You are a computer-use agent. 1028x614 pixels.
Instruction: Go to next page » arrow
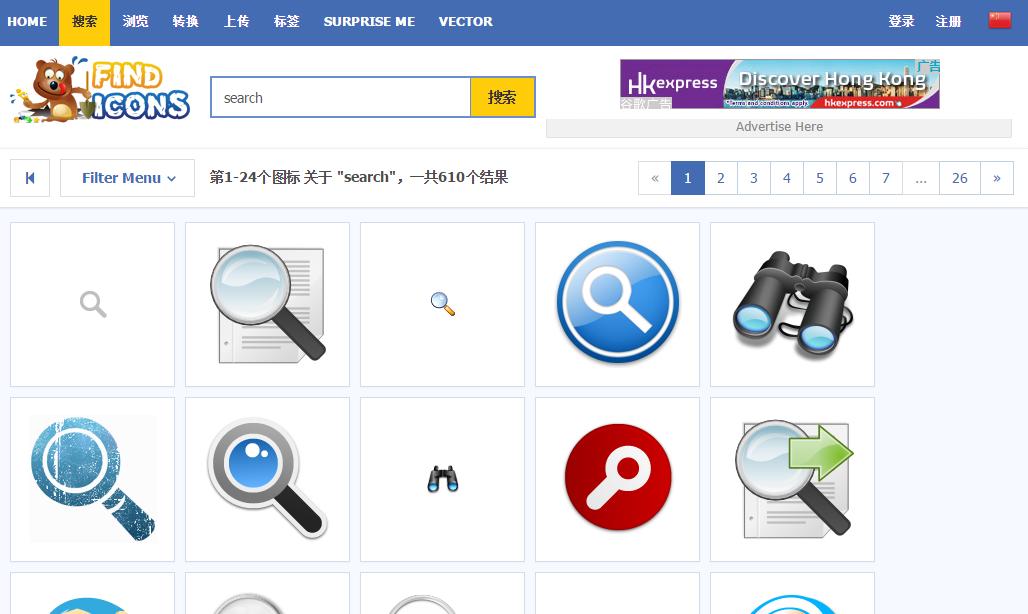(997, 178)
